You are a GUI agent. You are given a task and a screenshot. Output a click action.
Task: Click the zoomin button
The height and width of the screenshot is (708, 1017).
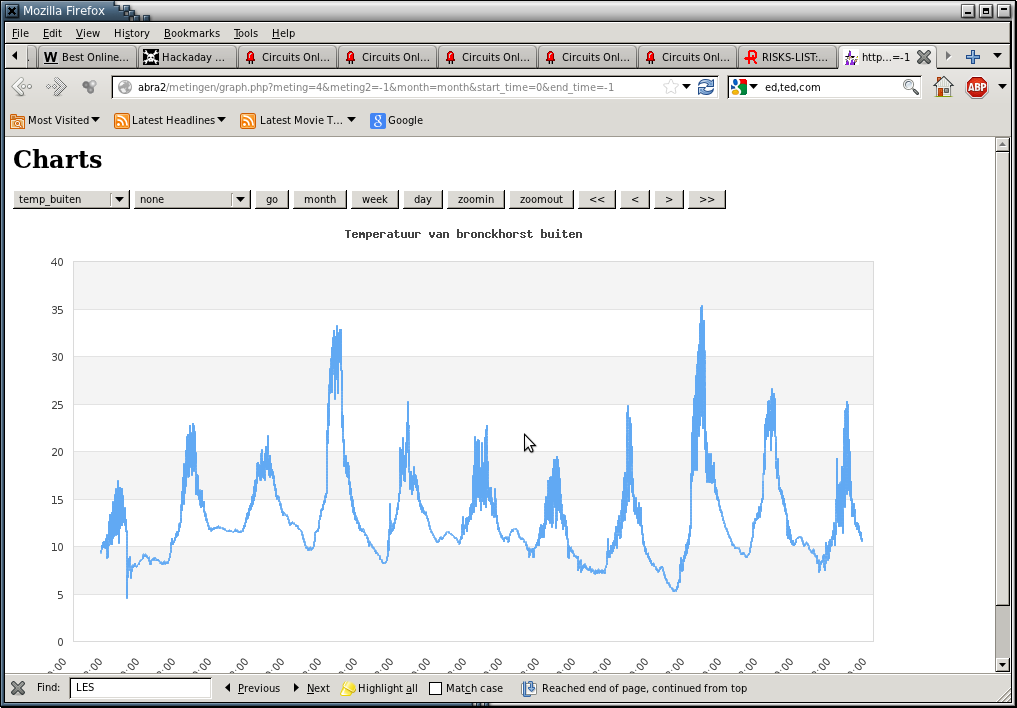[x=476, y=199]
